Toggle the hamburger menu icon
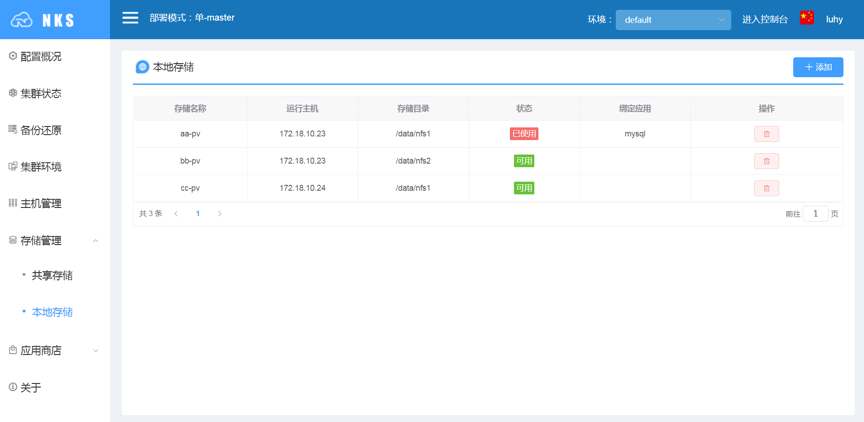 [x=130, y=18]
